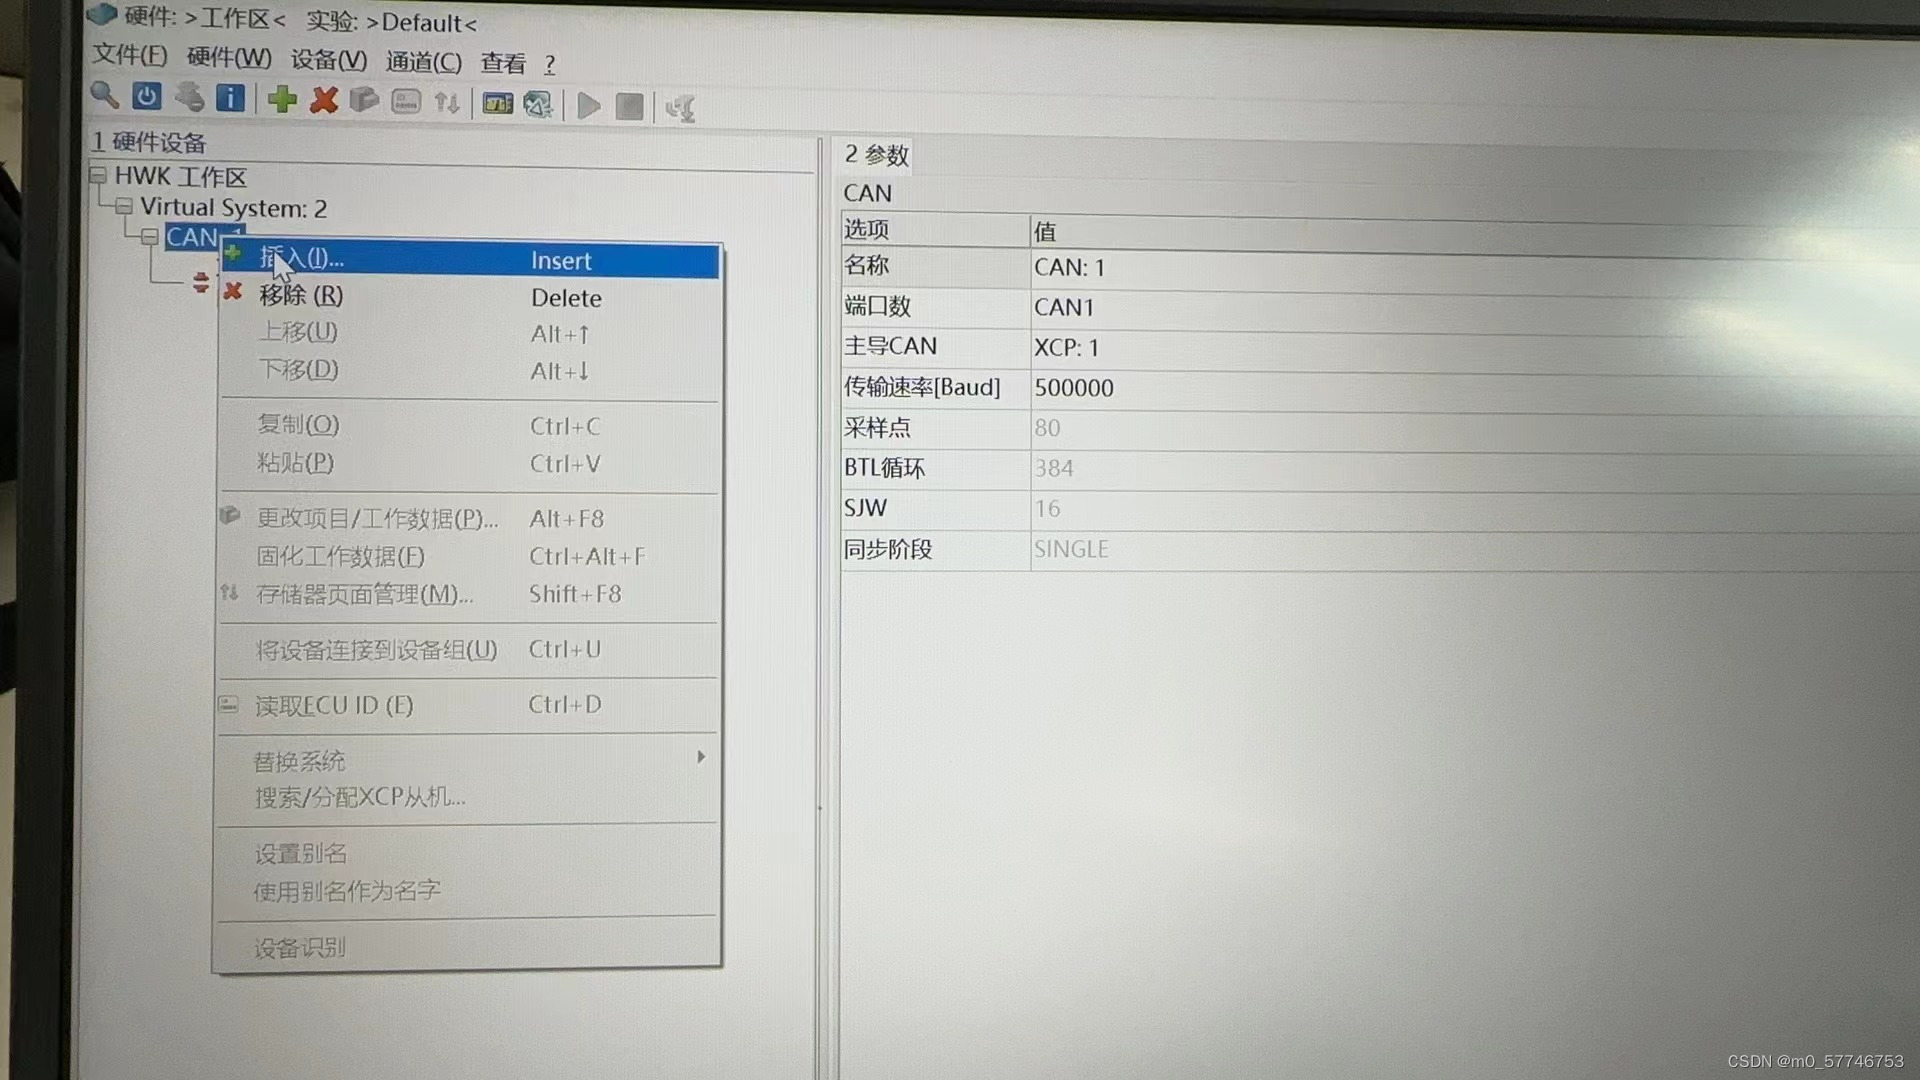The width and height of the screenshot is (1920, 1080).
Task: Collapse the Virtual System: 2 node
Action: tap(124, 206)
